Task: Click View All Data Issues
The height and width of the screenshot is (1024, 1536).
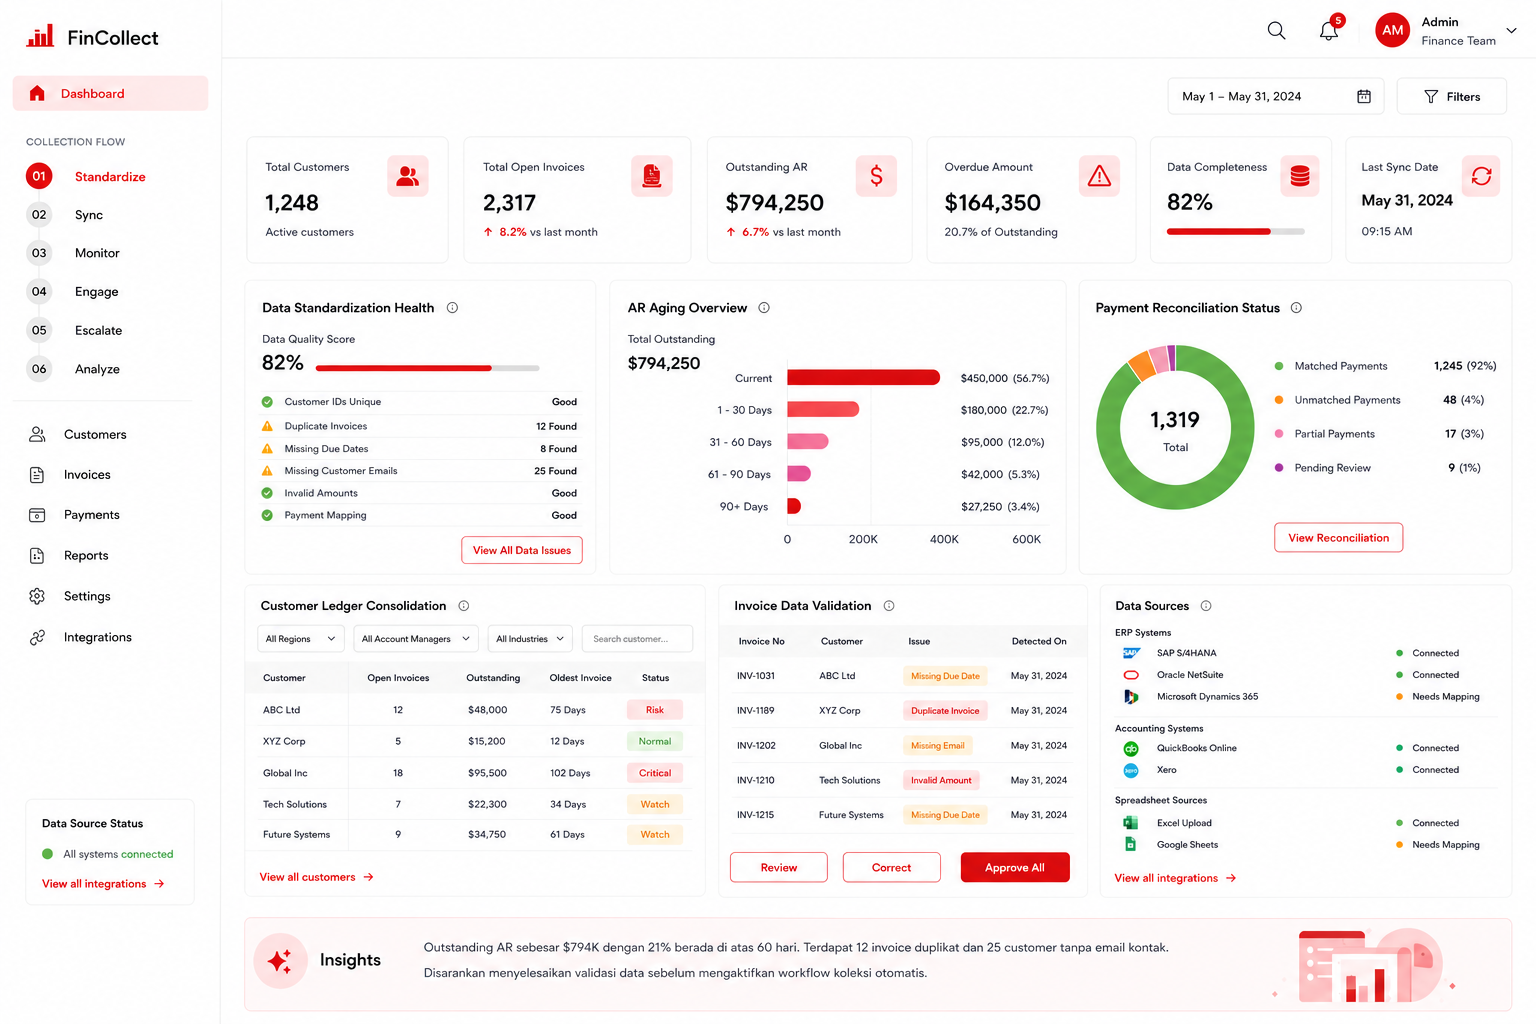Action: pyautogui.click(x=522, y=550)
